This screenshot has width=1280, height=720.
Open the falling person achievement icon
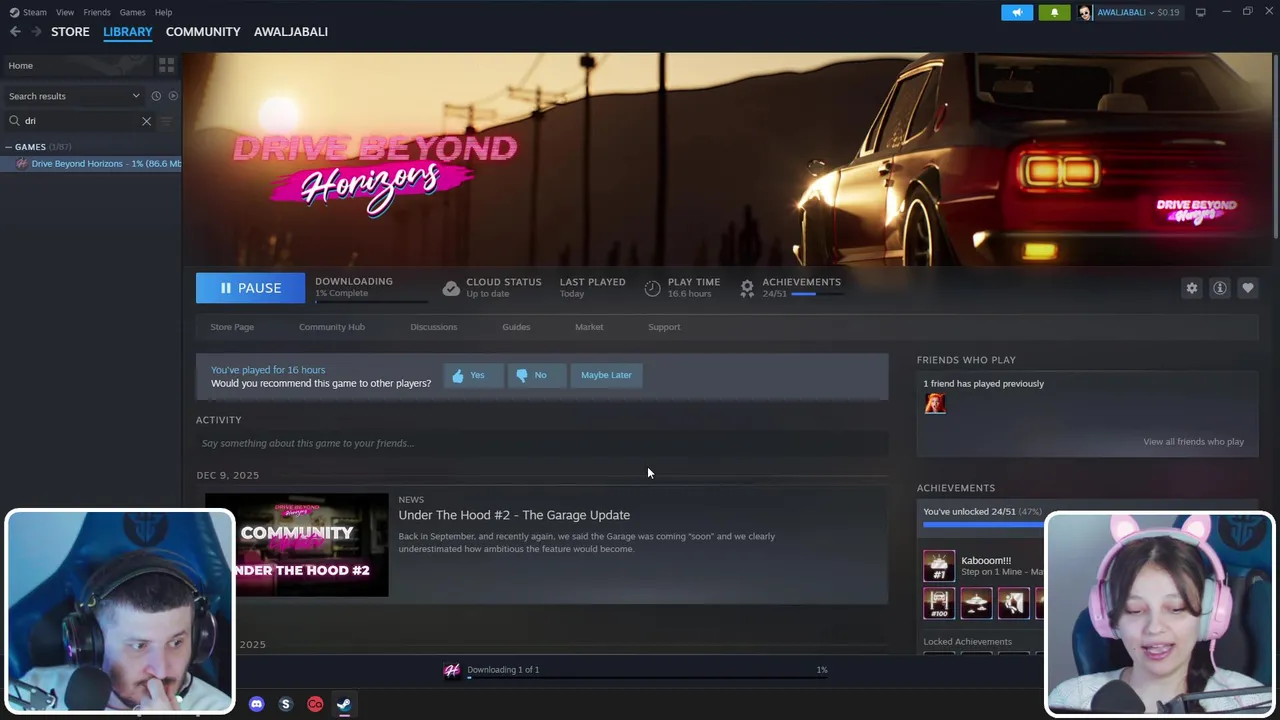tap(1013, 603)
